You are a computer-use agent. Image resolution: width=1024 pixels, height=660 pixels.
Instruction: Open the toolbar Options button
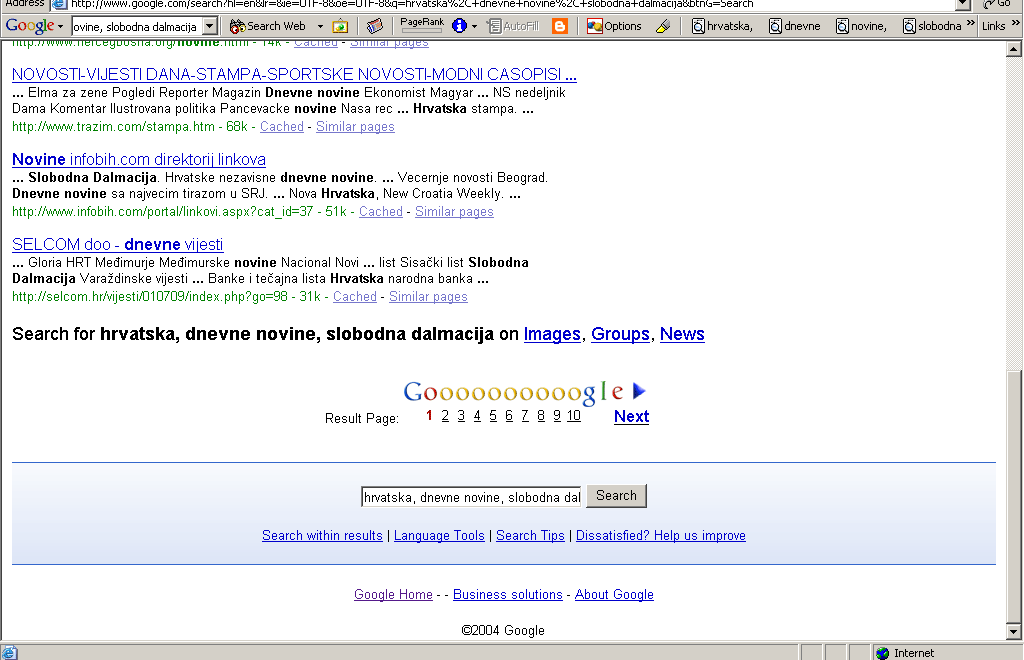(x=614, y=26)
